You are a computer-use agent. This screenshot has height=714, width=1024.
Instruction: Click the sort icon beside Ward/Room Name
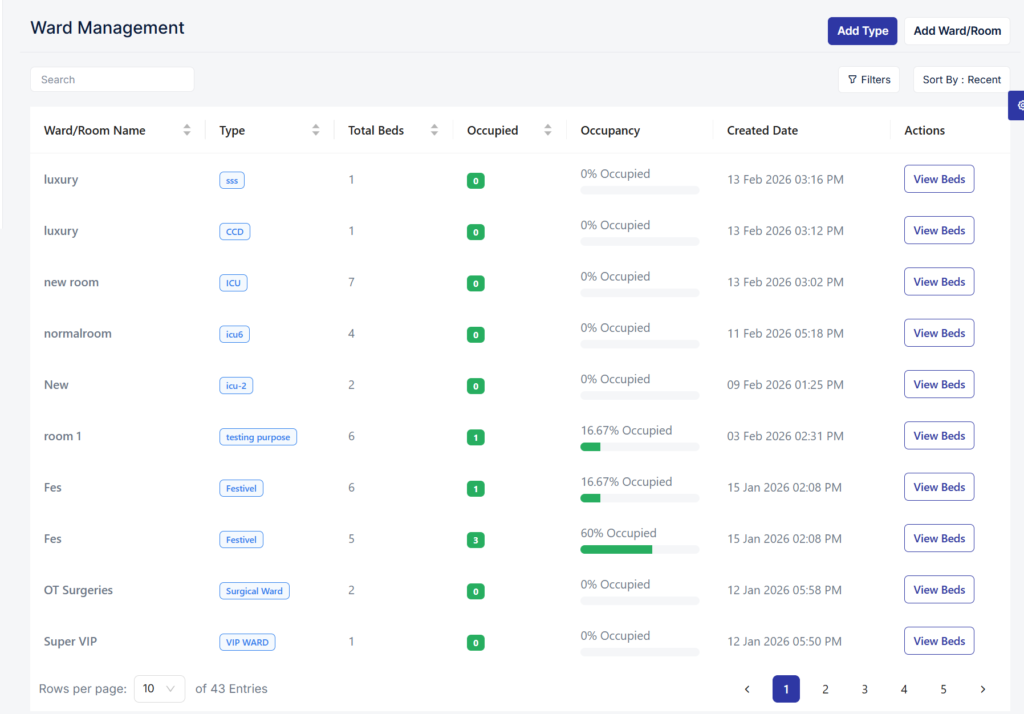187,130
